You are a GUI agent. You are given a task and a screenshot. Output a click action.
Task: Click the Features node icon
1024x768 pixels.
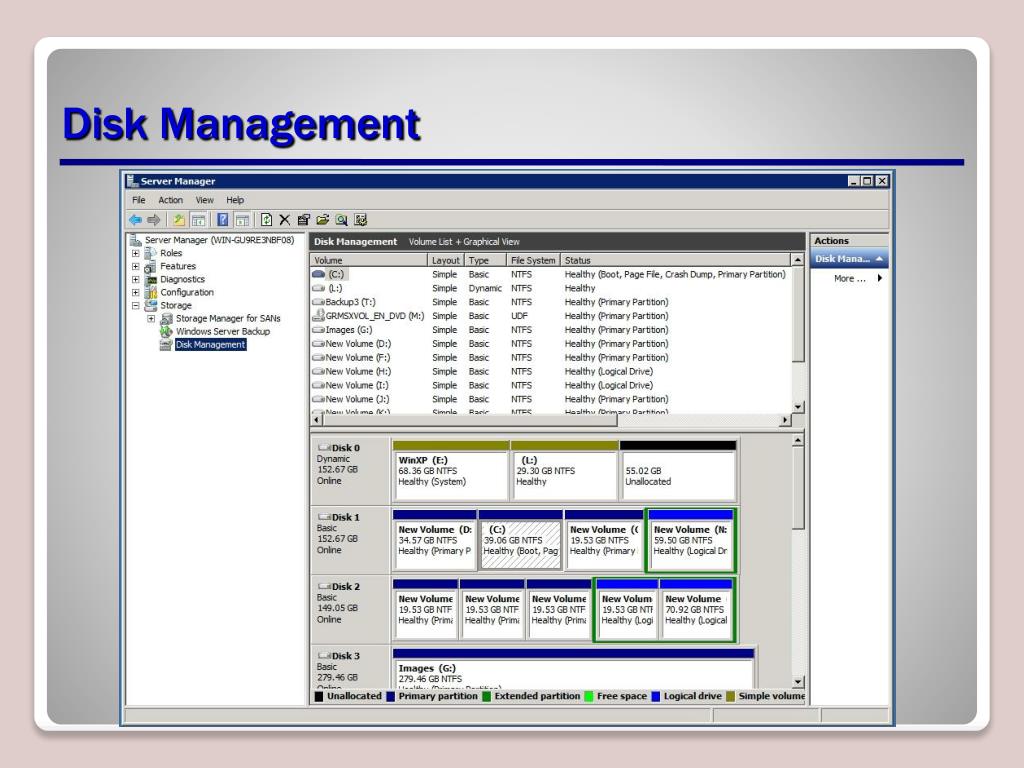[x=150, y=266]
